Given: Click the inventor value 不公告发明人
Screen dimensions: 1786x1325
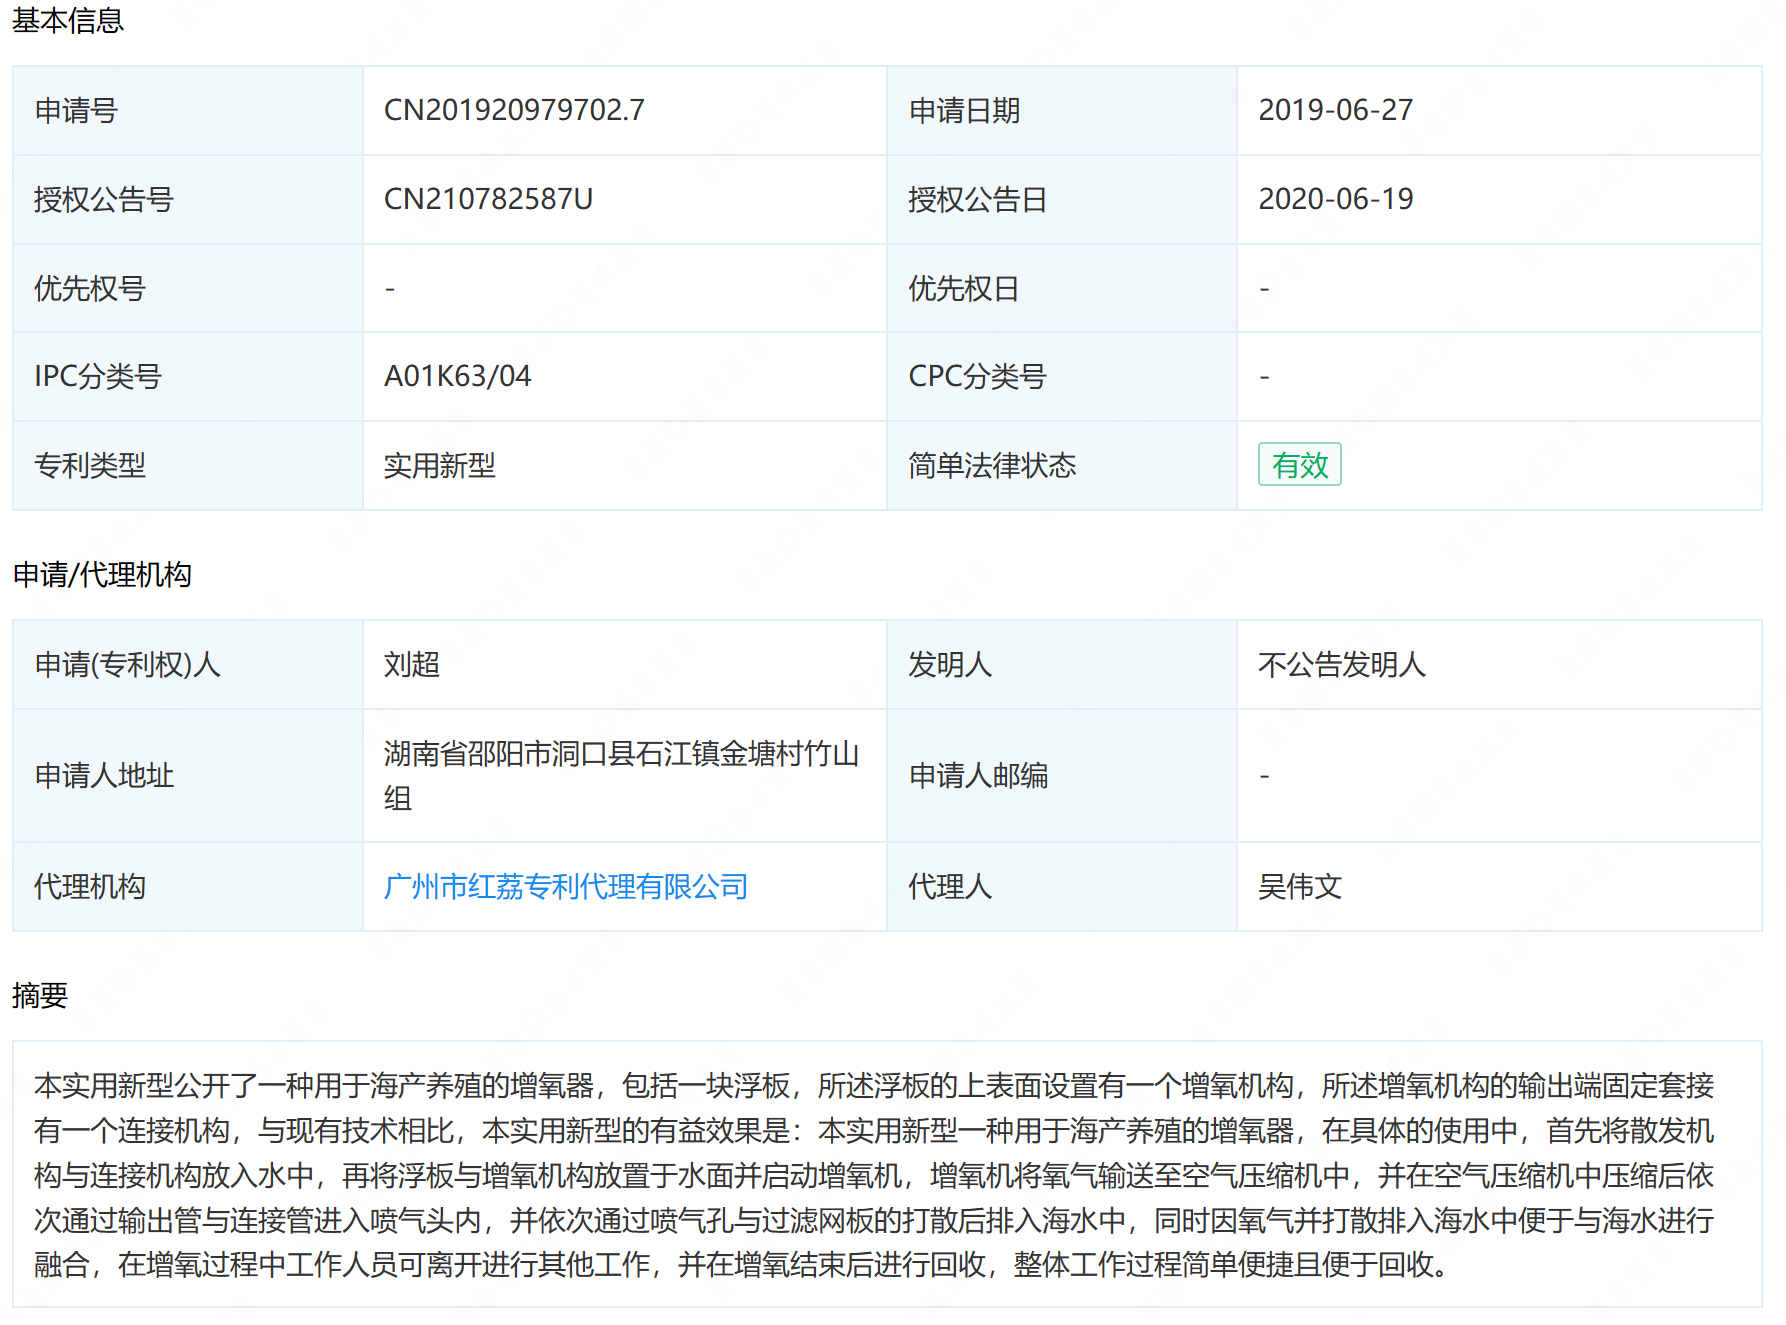Looking at the screenshot, I should tap(1341, 665).
